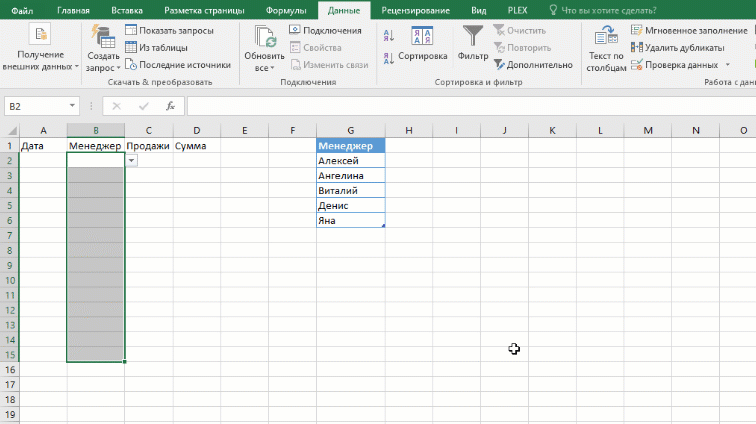756x424 pixels.
Task: Click Удалить дубликаты
Action: coord(678,48)
